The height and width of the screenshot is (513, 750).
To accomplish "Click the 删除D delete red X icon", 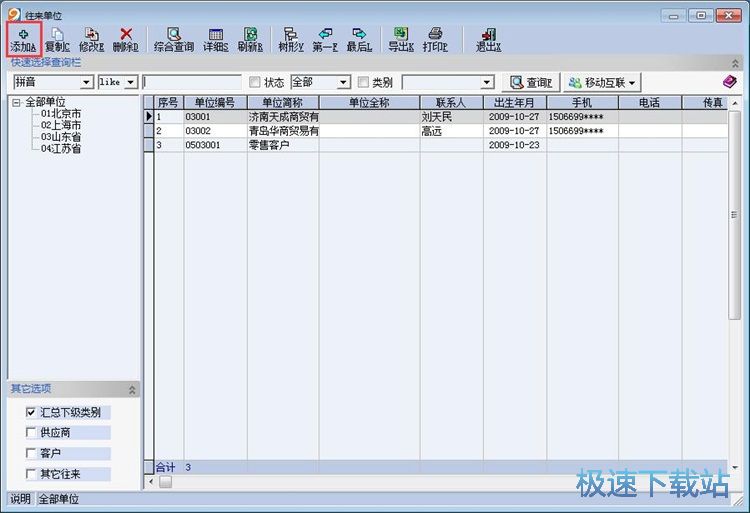I will 126,40.
